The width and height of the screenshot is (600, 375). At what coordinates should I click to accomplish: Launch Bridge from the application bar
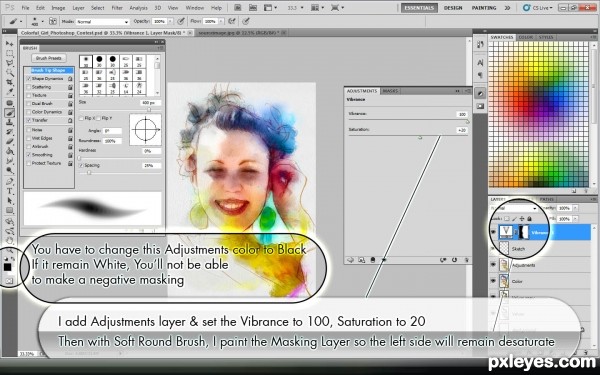[237, 8]
